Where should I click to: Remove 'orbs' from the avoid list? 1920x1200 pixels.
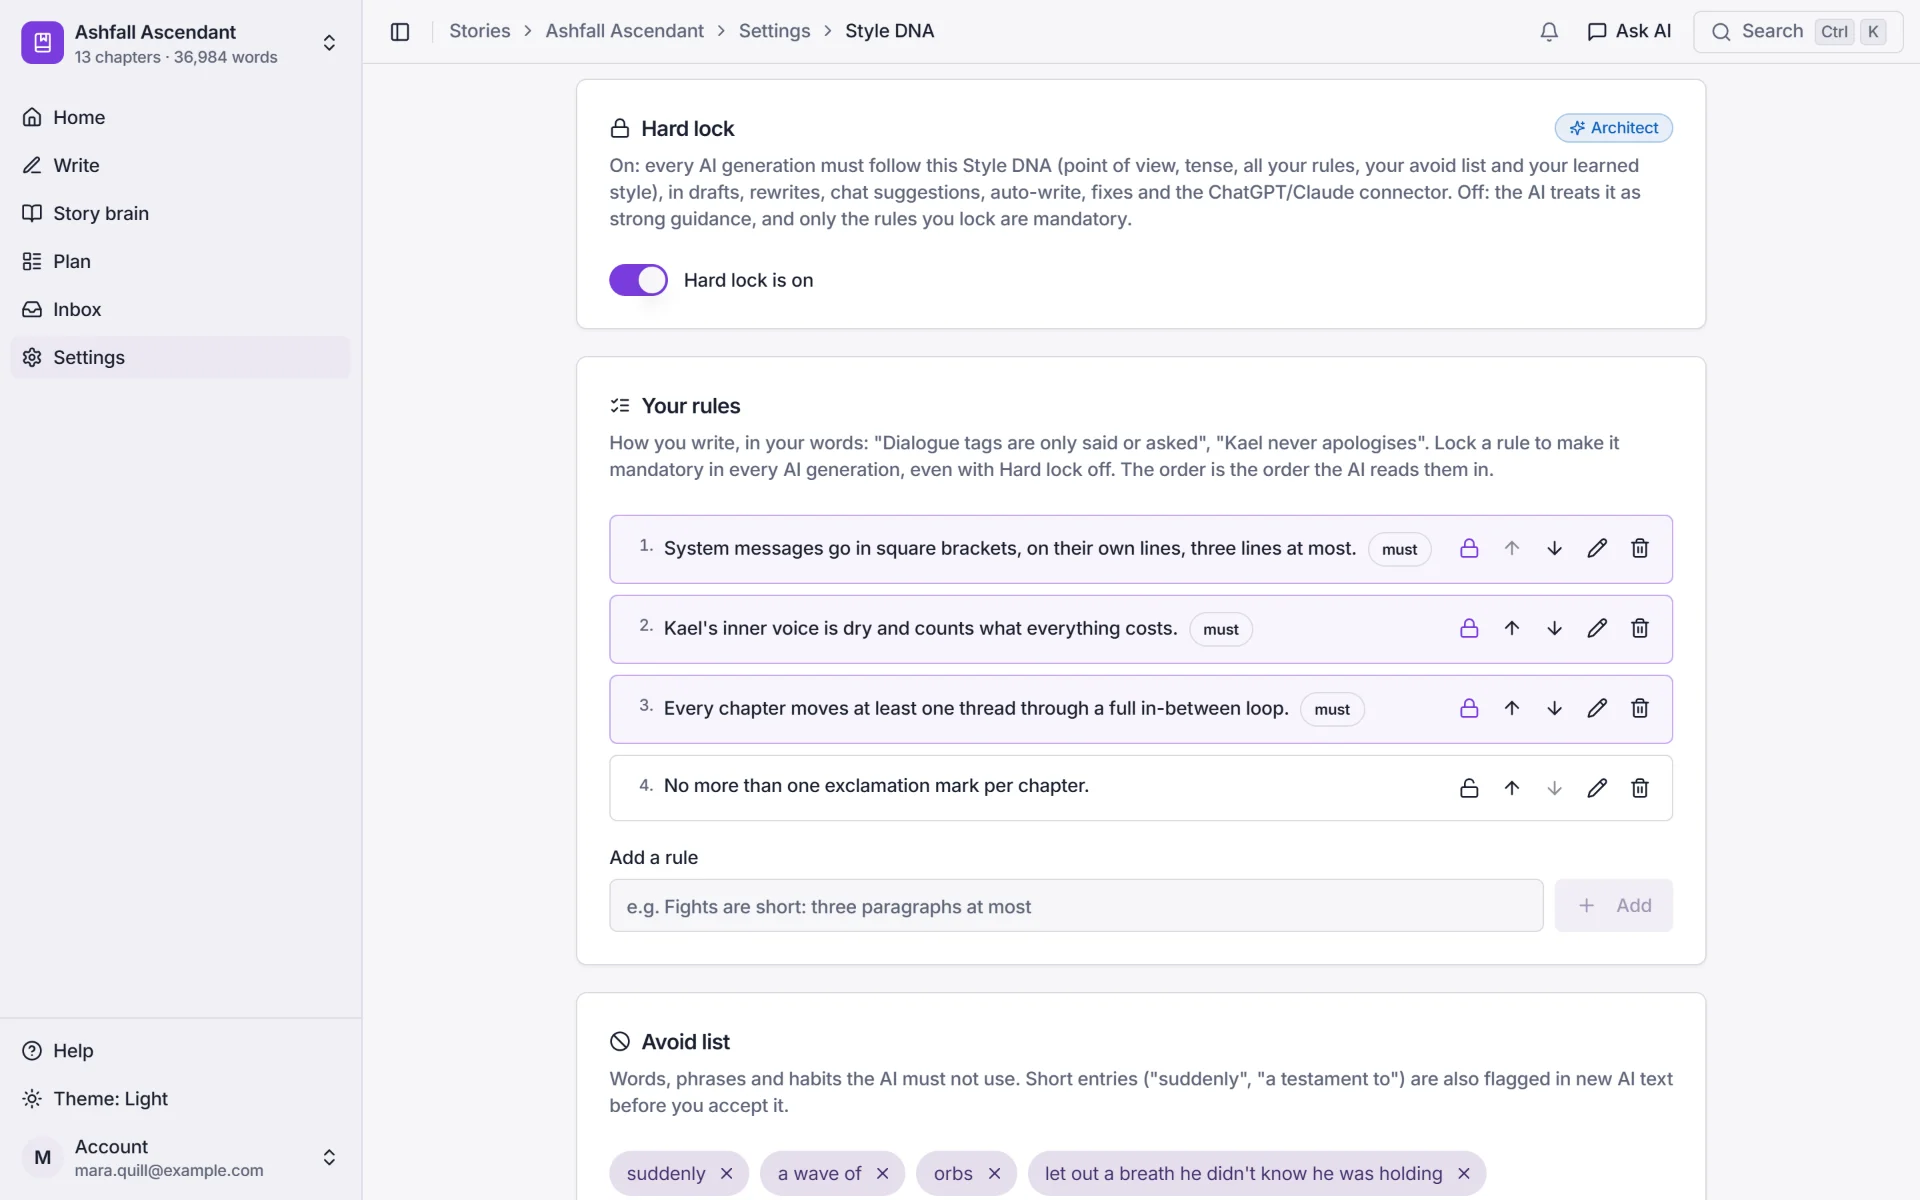[994, 1174]
